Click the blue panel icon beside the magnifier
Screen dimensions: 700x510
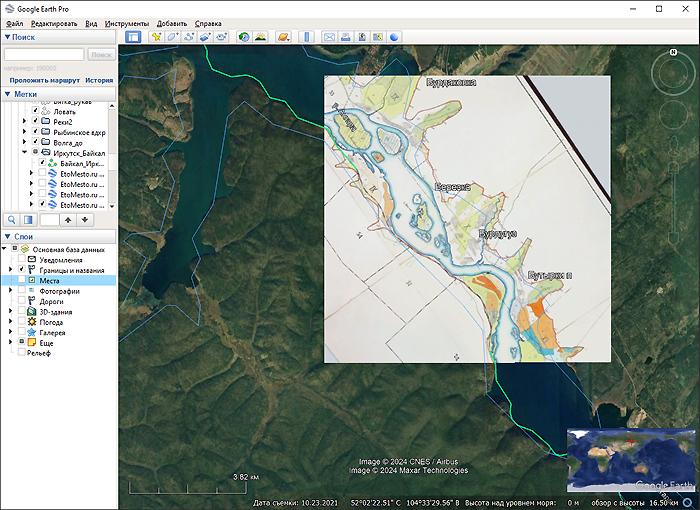(28, 220)
